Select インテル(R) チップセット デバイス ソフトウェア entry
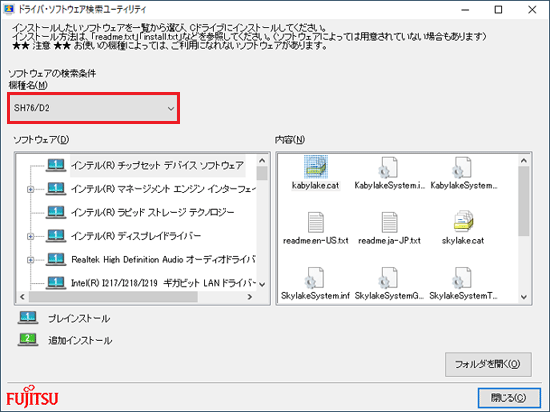The image size is (550, 412). point(157,166)
